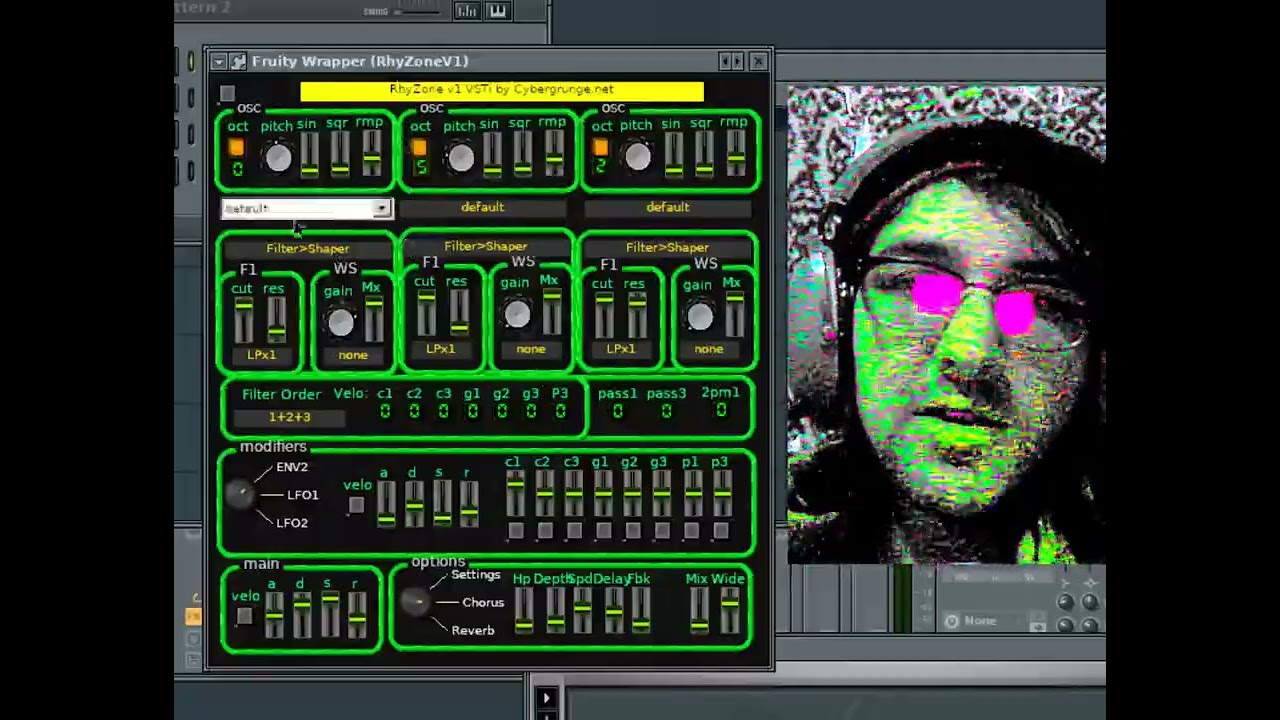Click the Mix slider in options
1280x720 pixels.
[699, 611]
